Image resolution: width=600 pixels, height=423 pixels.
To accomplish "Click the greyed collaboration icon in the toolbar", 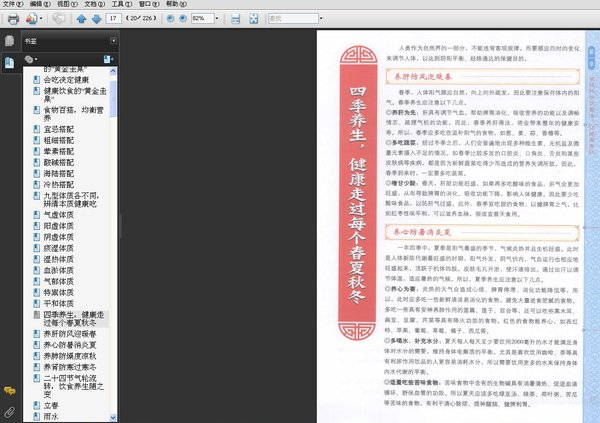I will (x=59, y=18).
